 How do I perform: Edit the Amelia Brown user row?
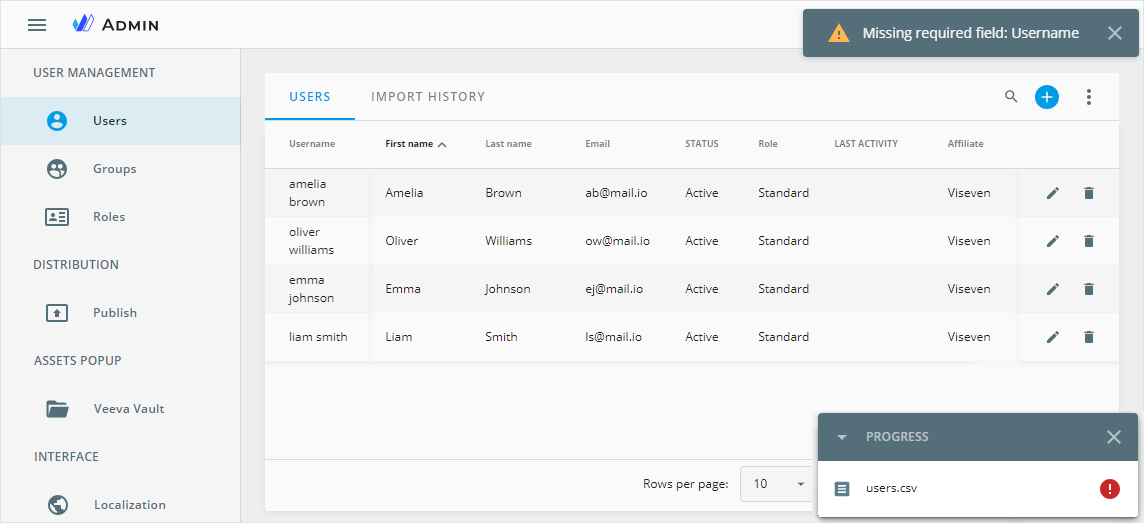point(1052,193)
